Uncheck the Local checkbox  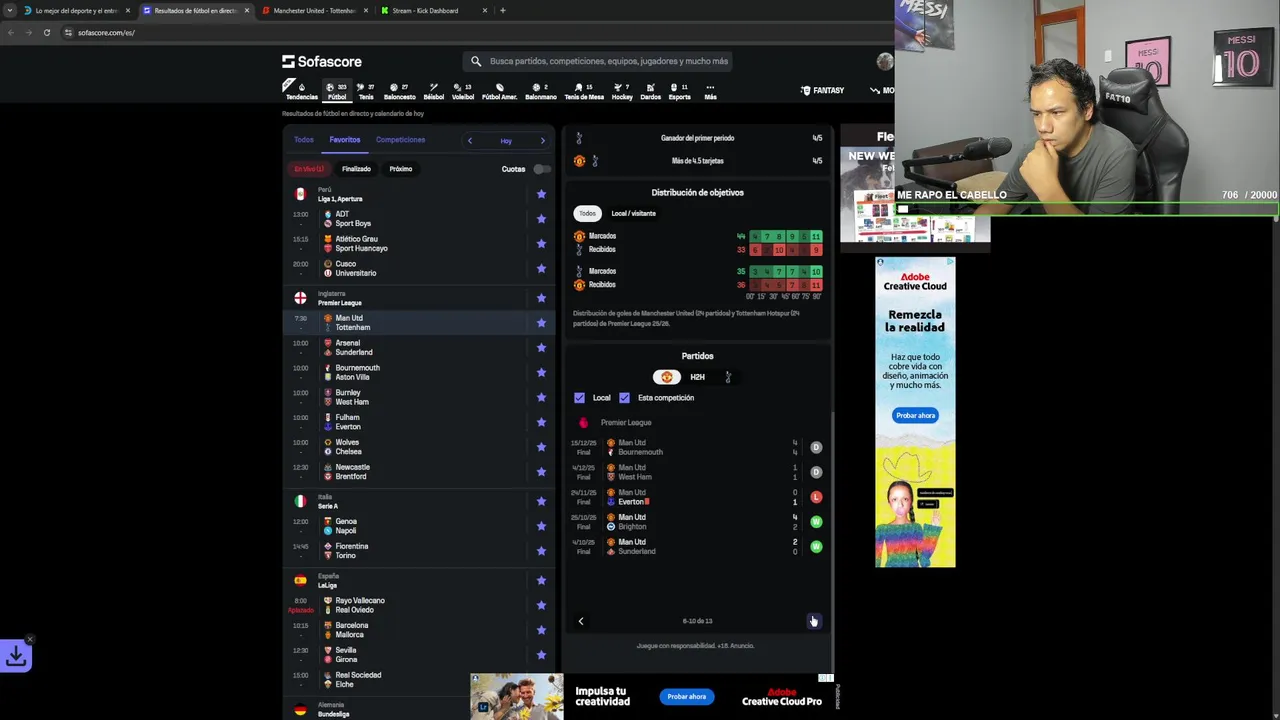[x=579, y=398]
